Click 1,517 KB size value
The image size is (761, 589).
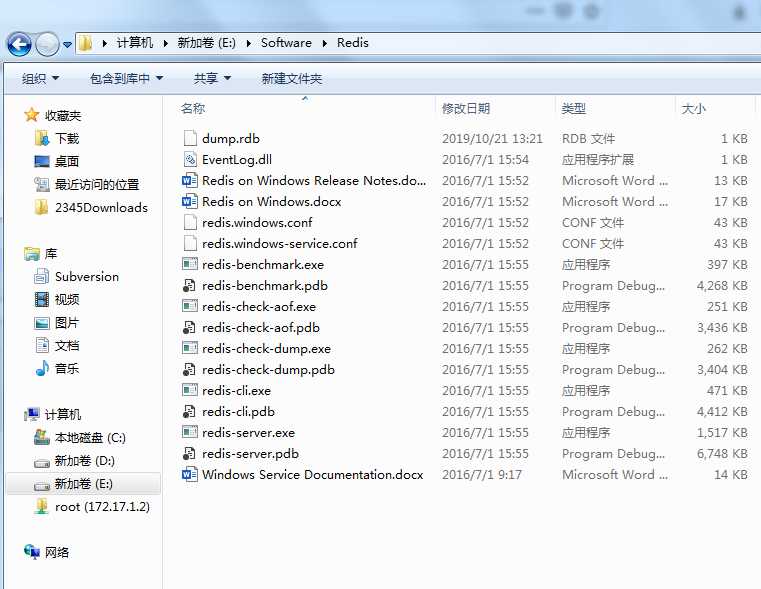click(x=722, y=432)
